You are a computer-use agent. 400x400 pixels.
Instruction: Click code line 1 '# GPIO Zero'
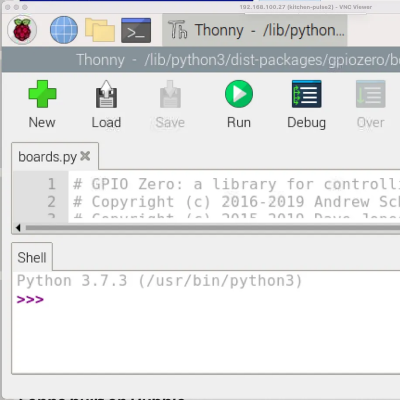(236, 184)
